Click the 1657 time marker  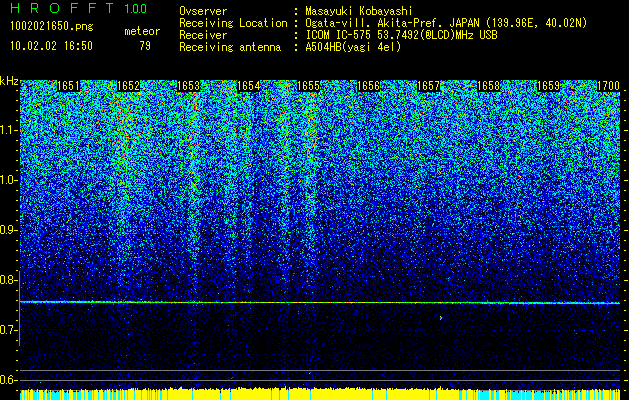428,86
